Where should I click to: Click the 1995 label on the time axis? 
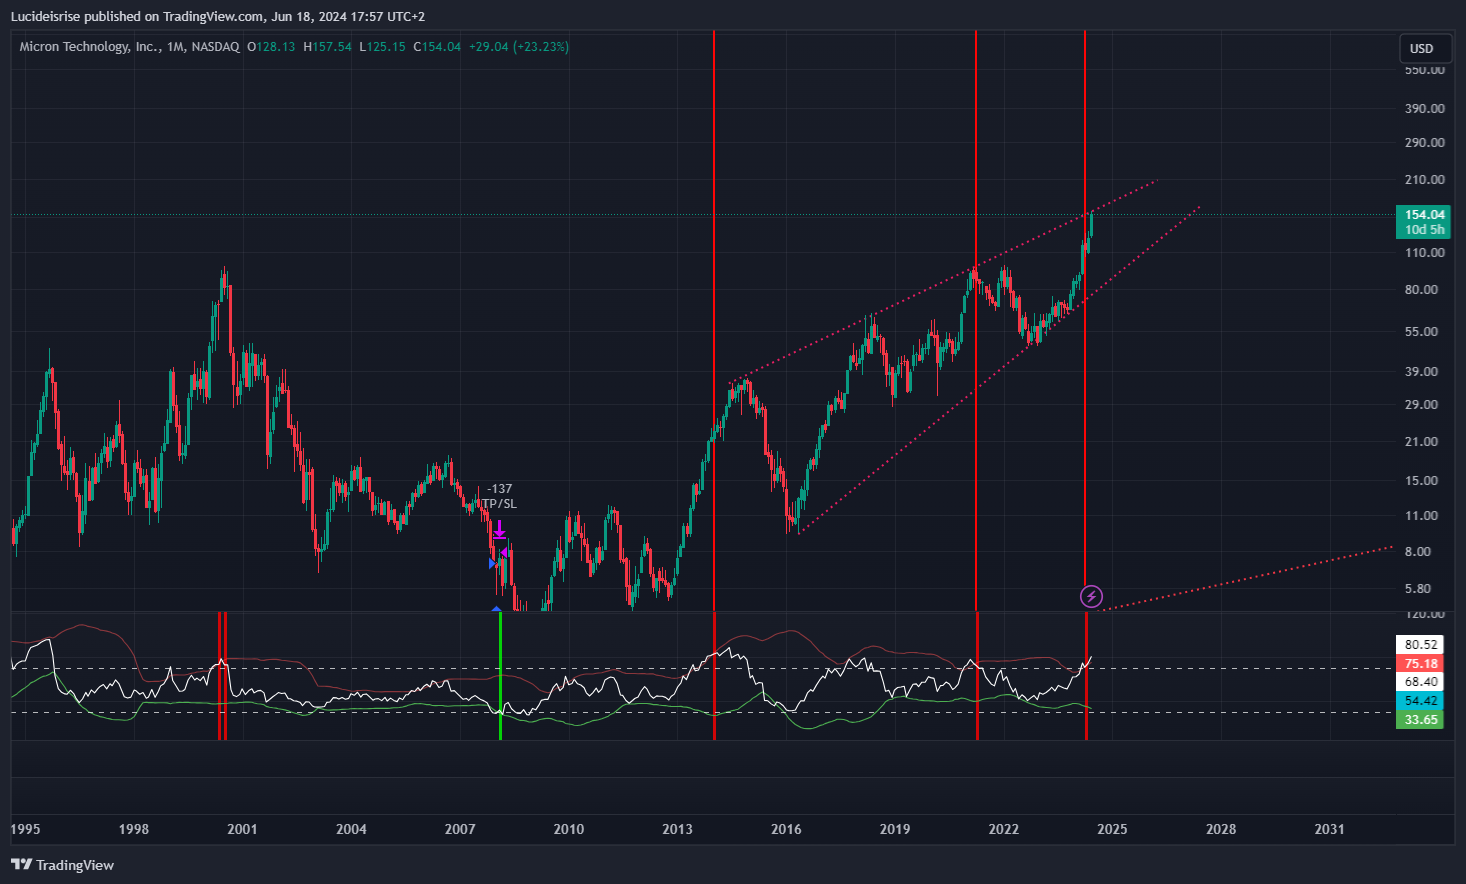(25, 829)
